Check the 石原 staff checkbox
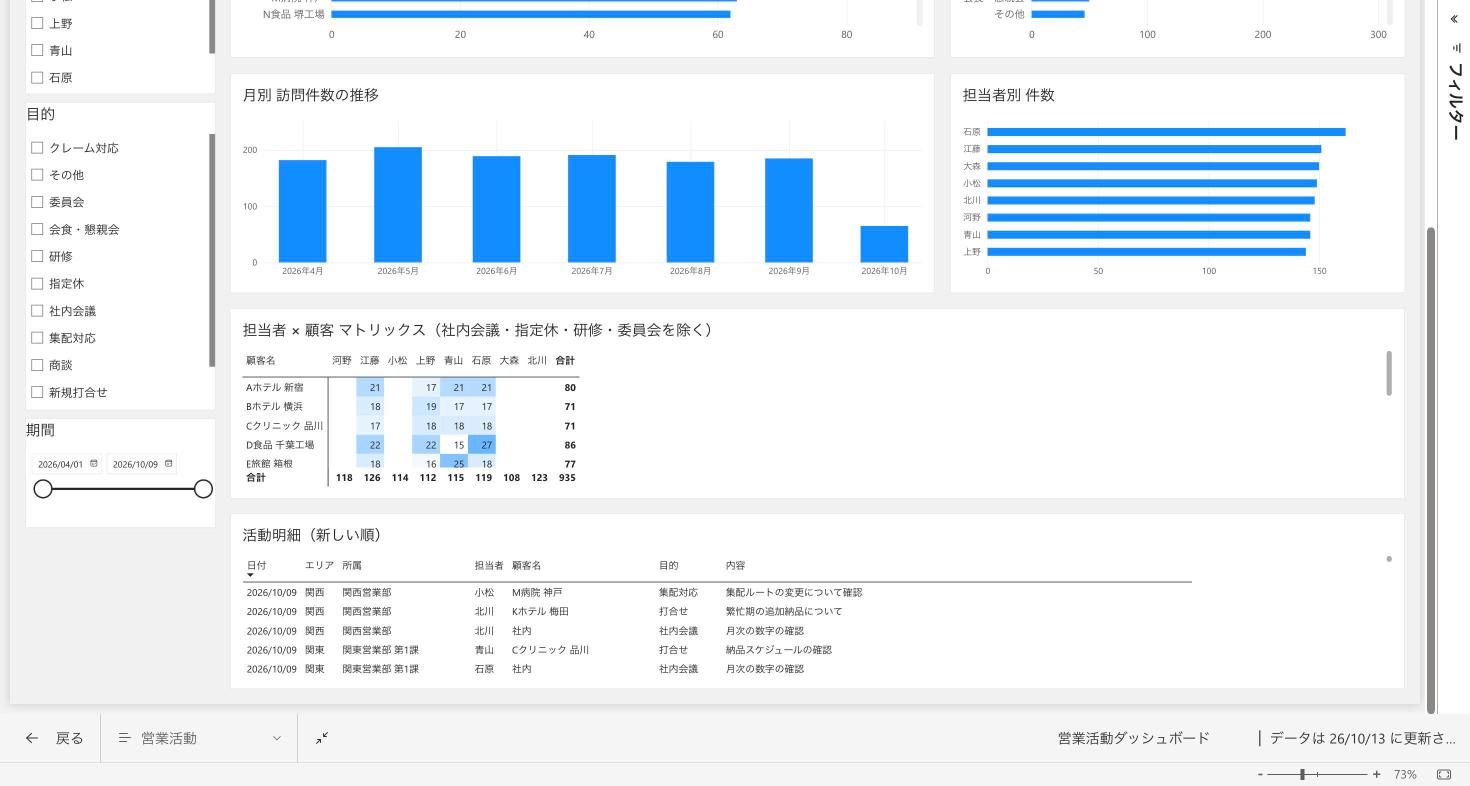 [x=37, y=76]
